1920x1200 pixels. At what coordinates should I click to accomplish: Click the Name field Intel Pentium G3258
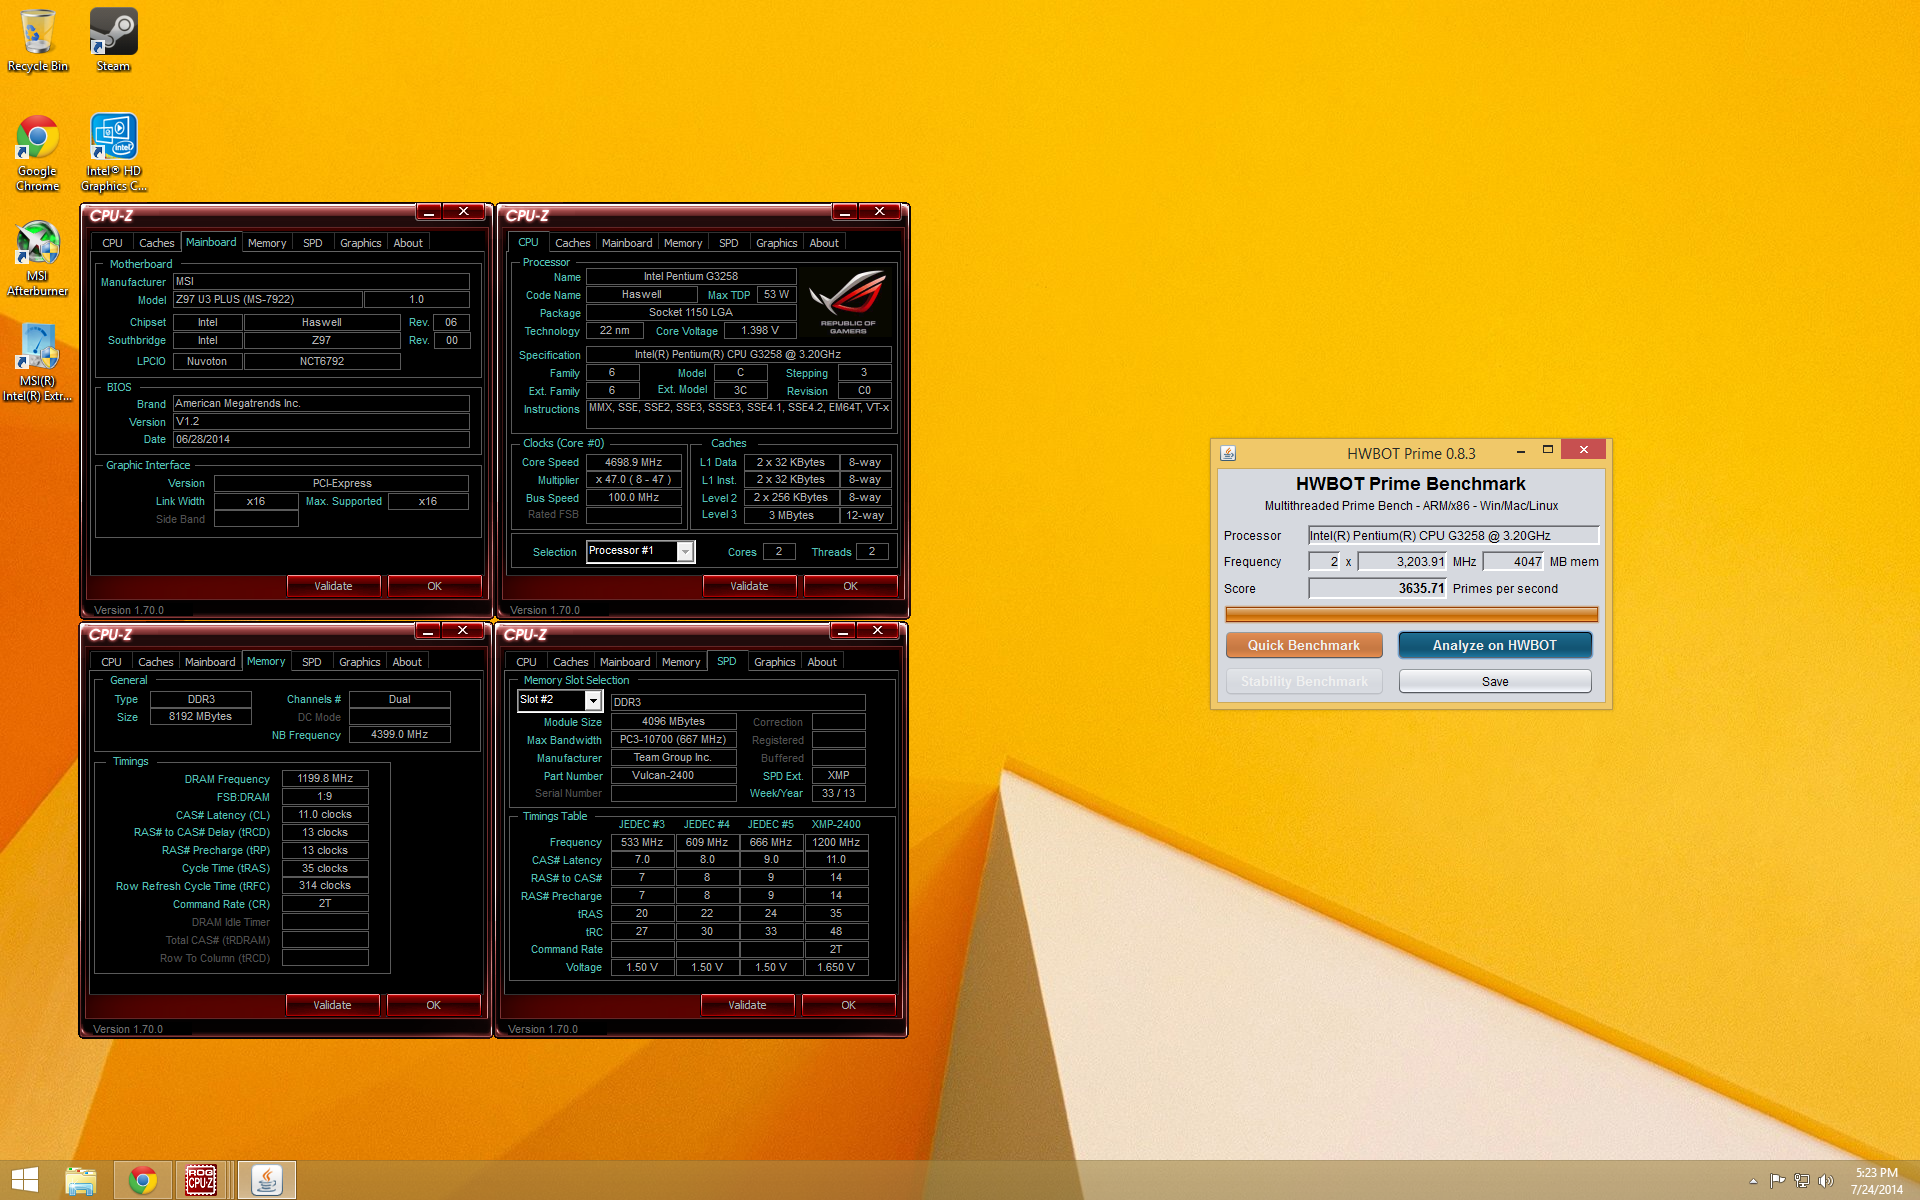coord(691,276)
